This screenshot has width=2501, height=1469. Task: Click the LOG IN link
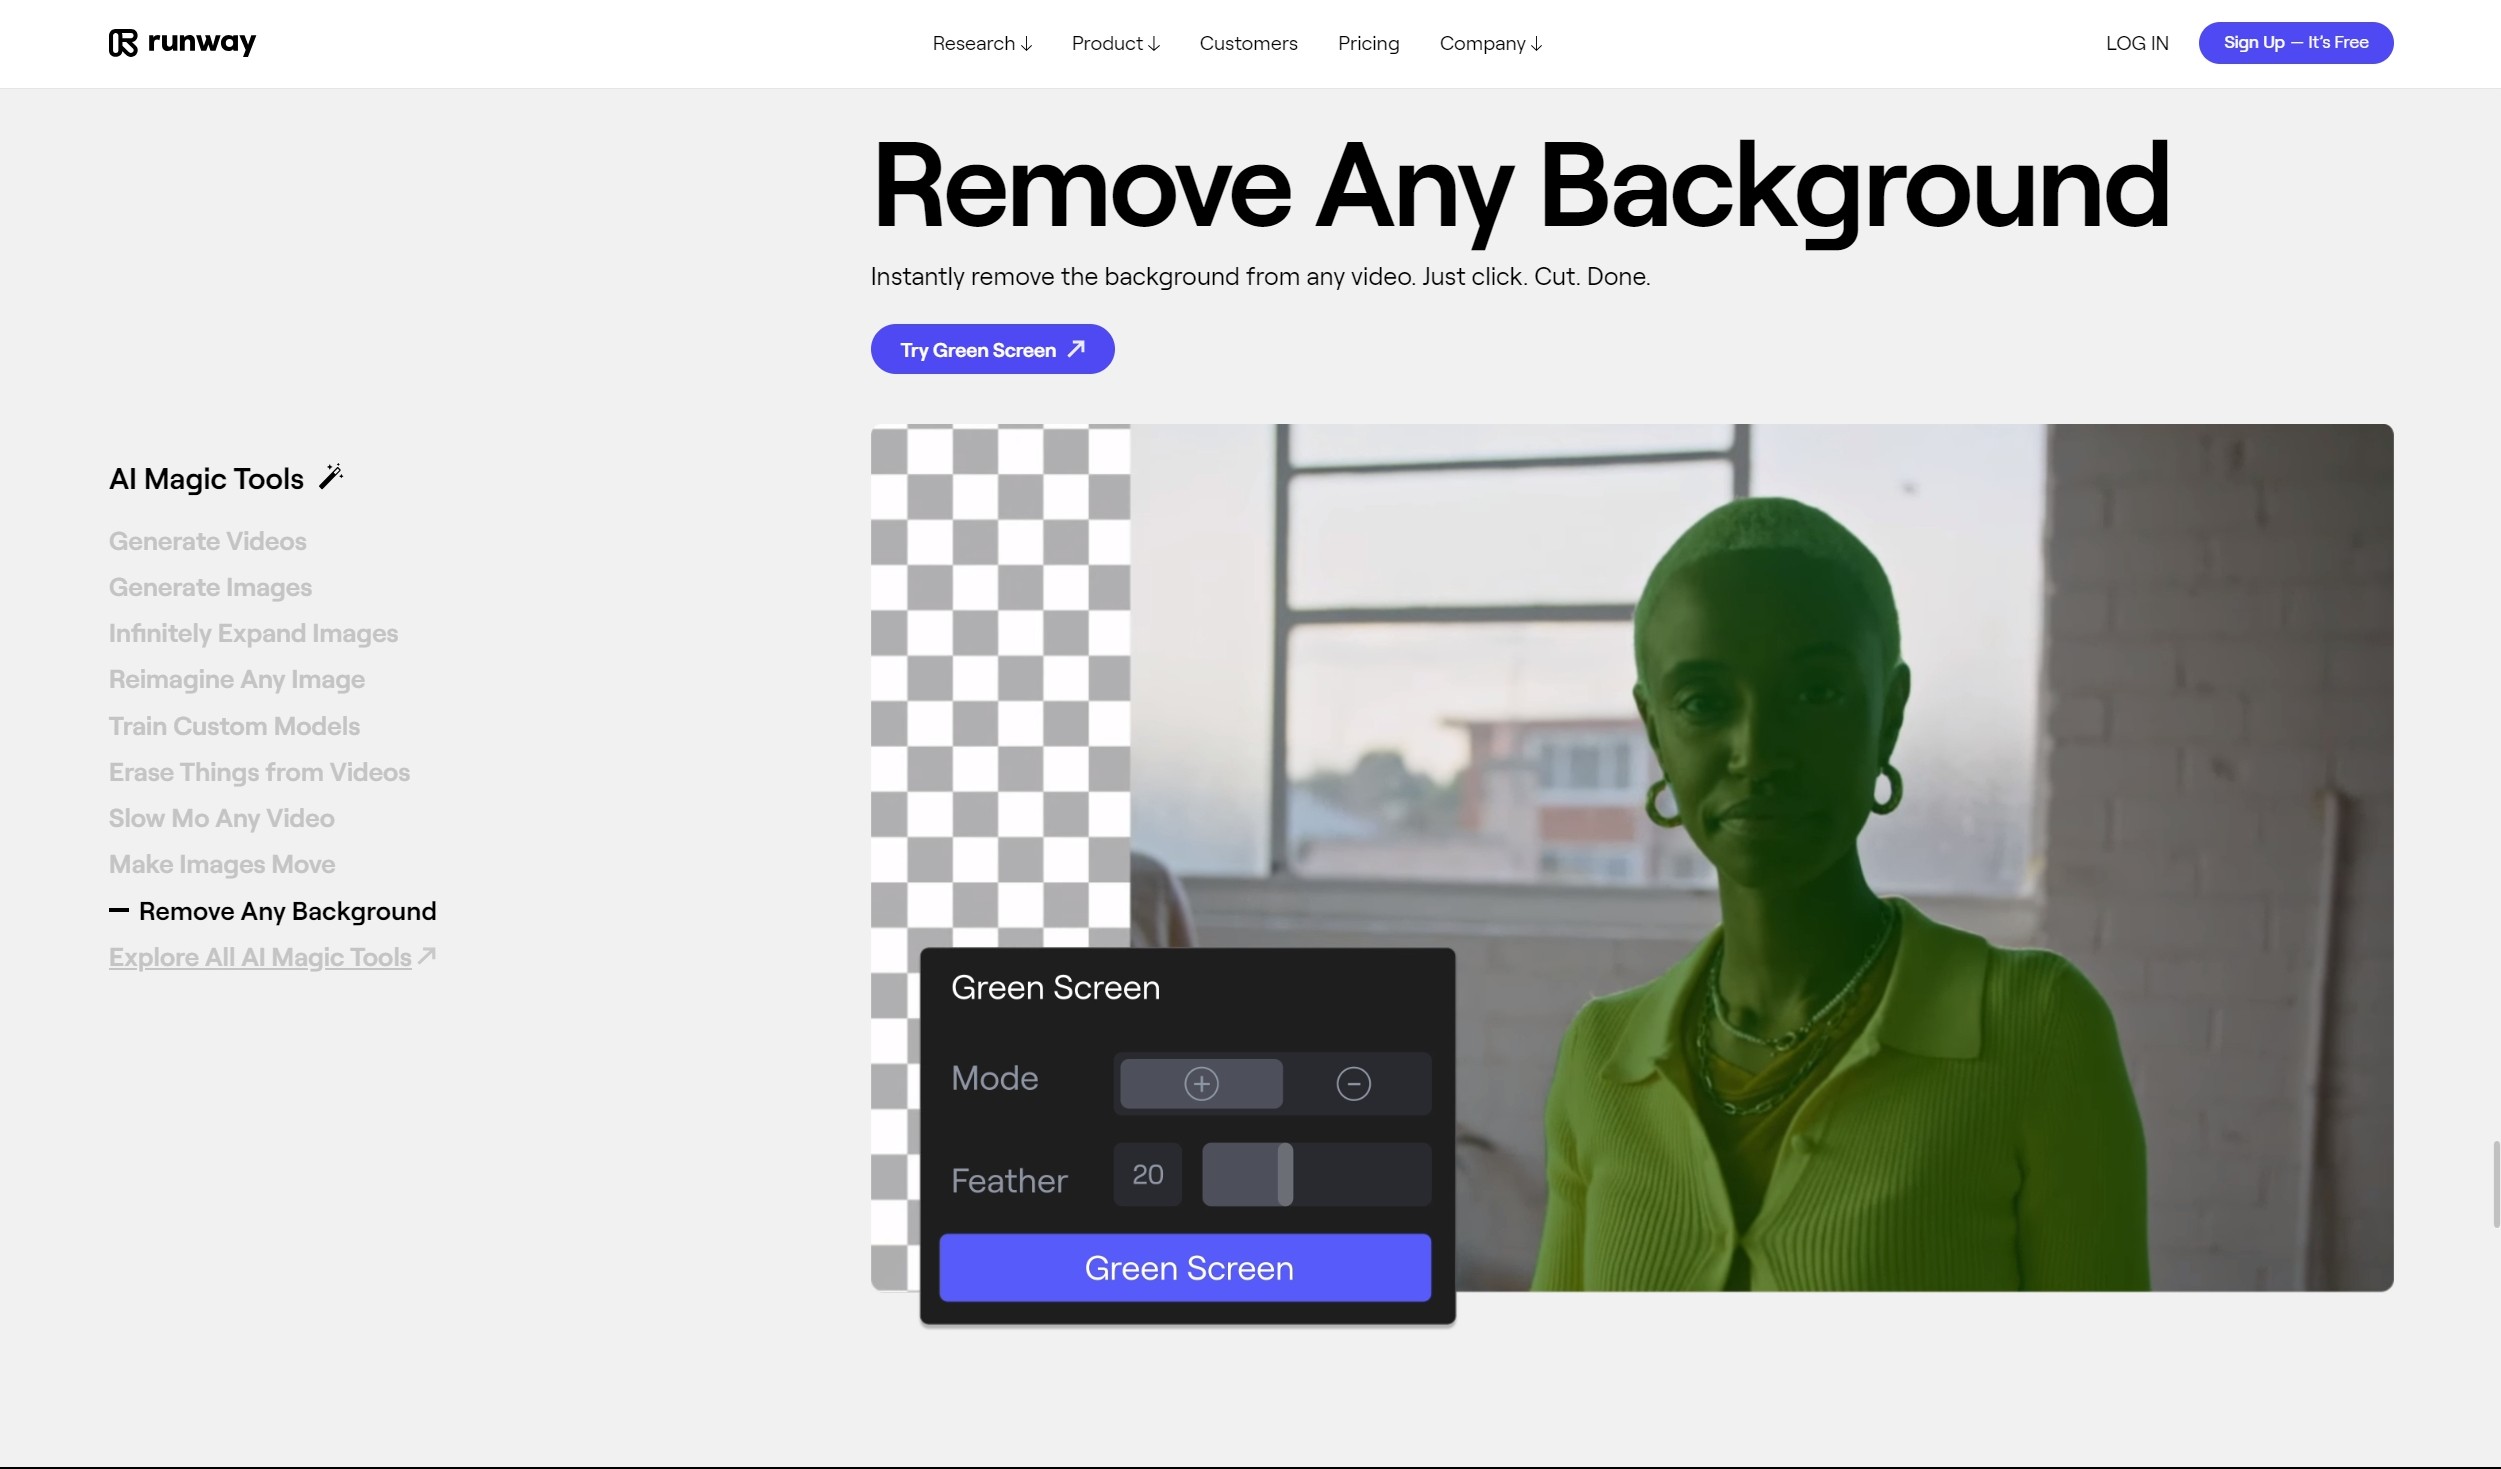[x=2137, y=43]
